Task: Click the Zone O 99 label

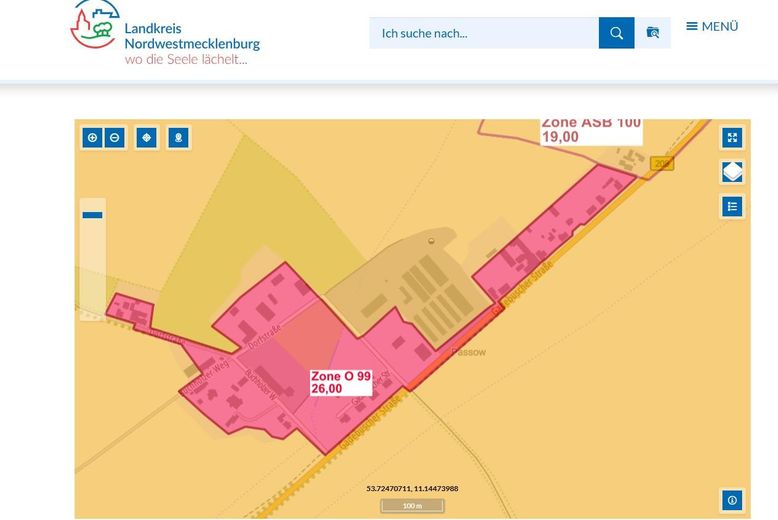Action: [341, 382]
